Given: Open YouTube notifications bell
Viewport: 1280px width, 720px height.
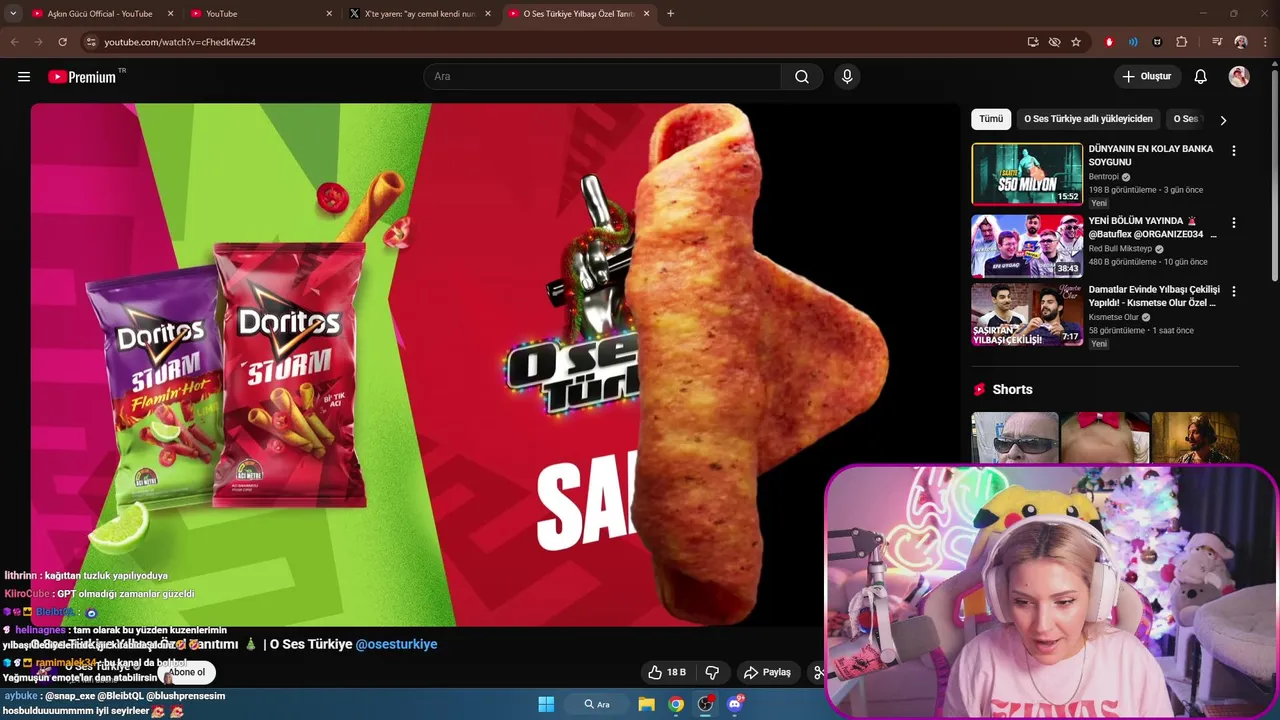Looking at the screenshot, I should coord(1201,77).
